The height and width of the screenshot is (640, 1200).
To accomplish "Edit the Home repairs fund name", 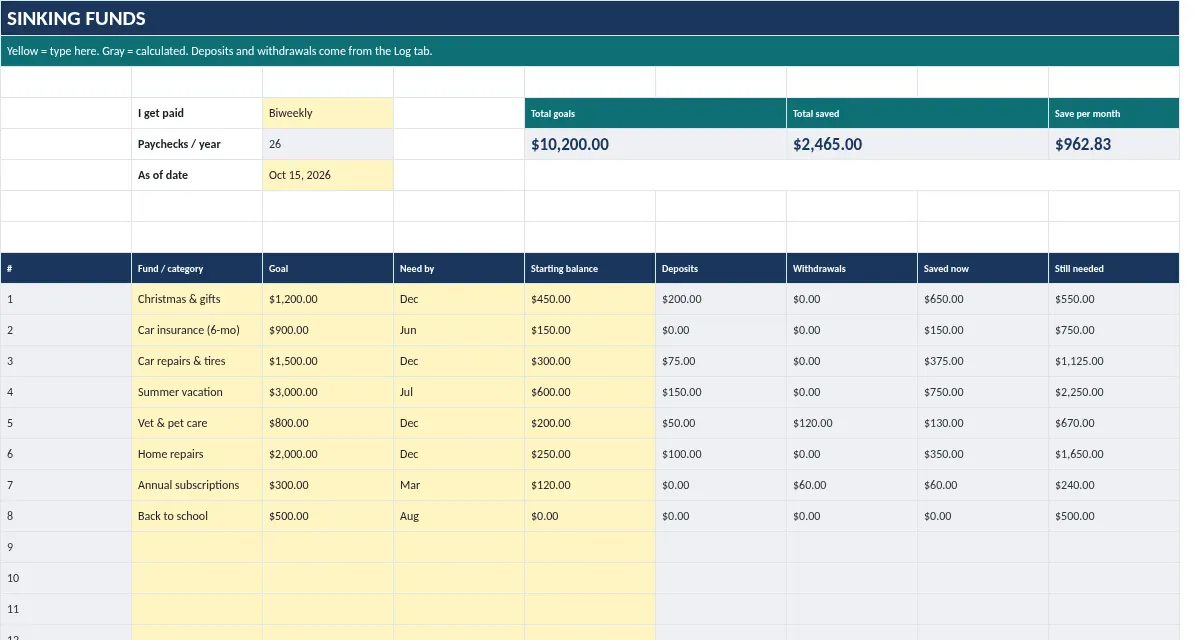I will [x=197, y=454].
